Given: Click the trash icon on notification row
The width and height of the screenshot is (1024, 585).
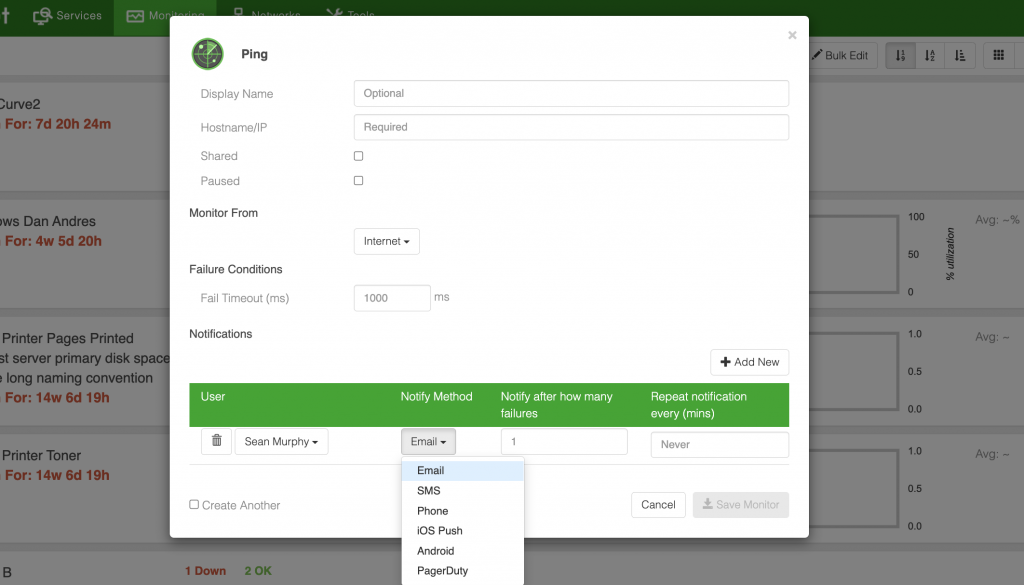Looking at the screenshot, I should pos(216,441).
